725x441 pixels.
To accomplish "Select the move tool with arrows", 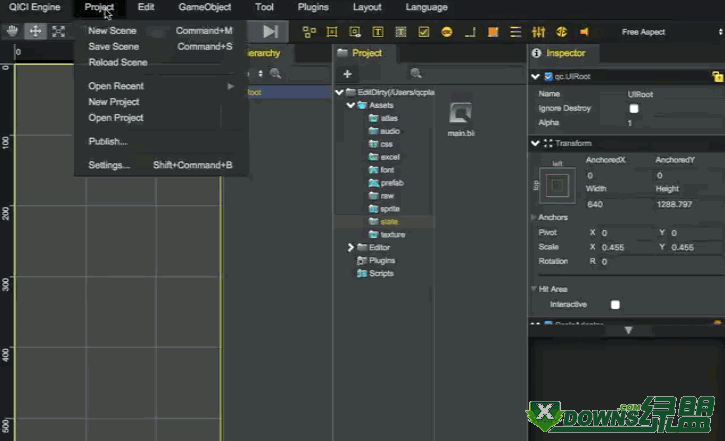I will (x=35, y=31).
